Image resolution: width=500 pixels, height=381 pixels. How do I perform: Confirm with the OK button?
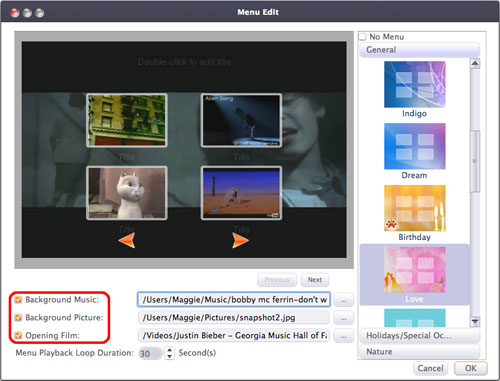click(471, 368)
